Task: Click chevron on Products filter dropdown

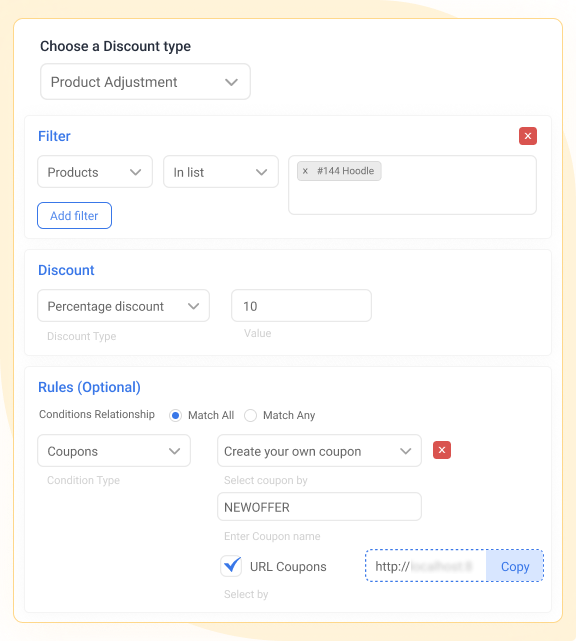Action: pyautogui.click(x=135, y=172)
